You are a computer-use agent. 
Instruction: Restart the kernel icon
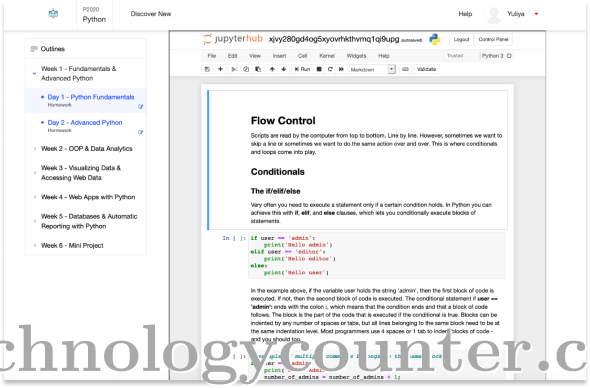[x=330, y=69]
